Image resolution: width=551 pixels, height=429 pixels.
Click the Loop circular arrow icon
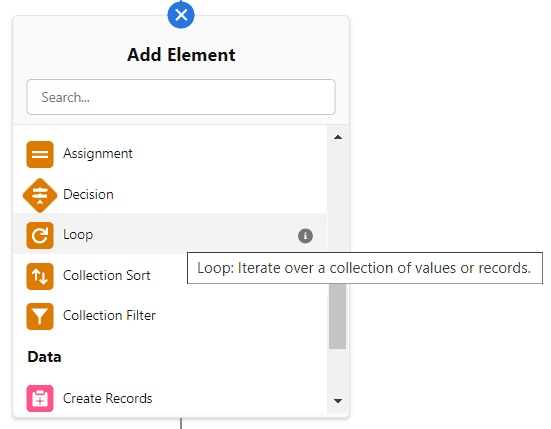coord(40,235)
